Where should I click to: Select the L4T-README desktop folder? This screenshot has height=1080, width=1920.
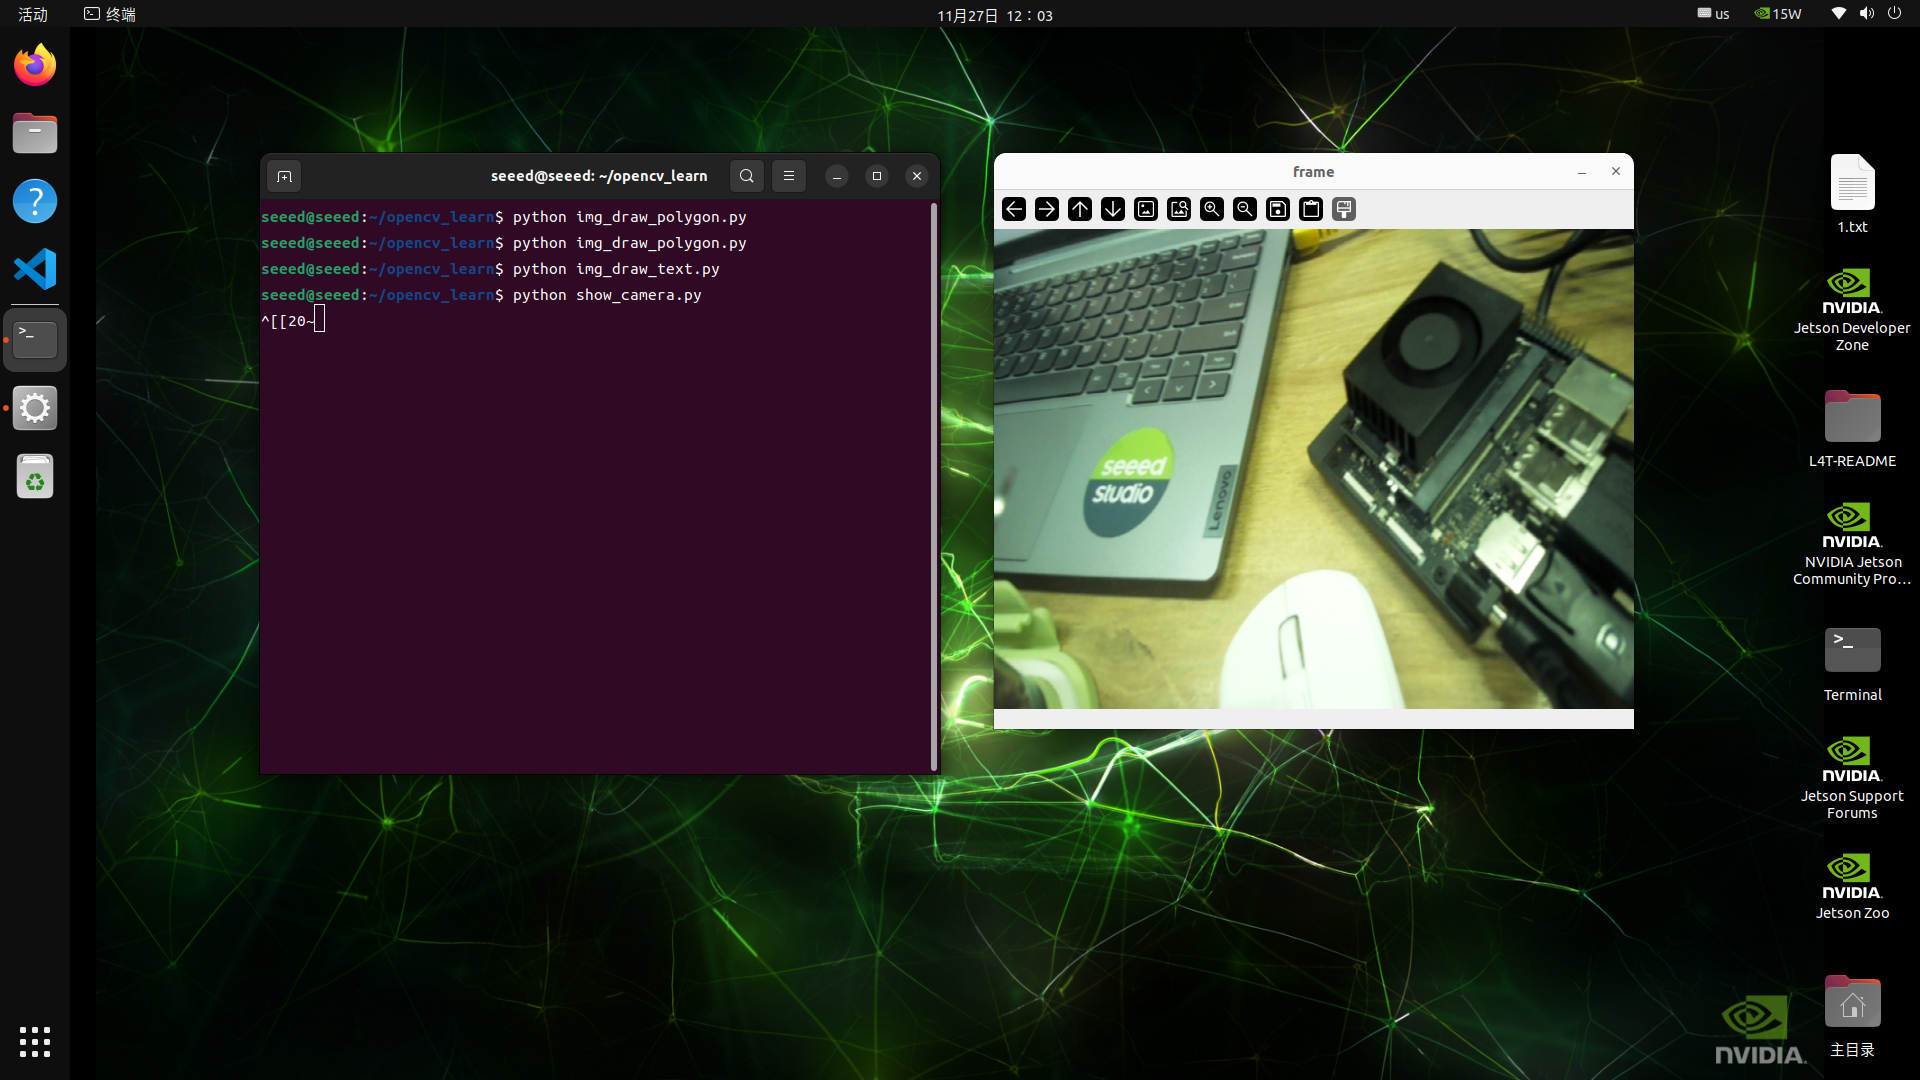pos(1852,429)
